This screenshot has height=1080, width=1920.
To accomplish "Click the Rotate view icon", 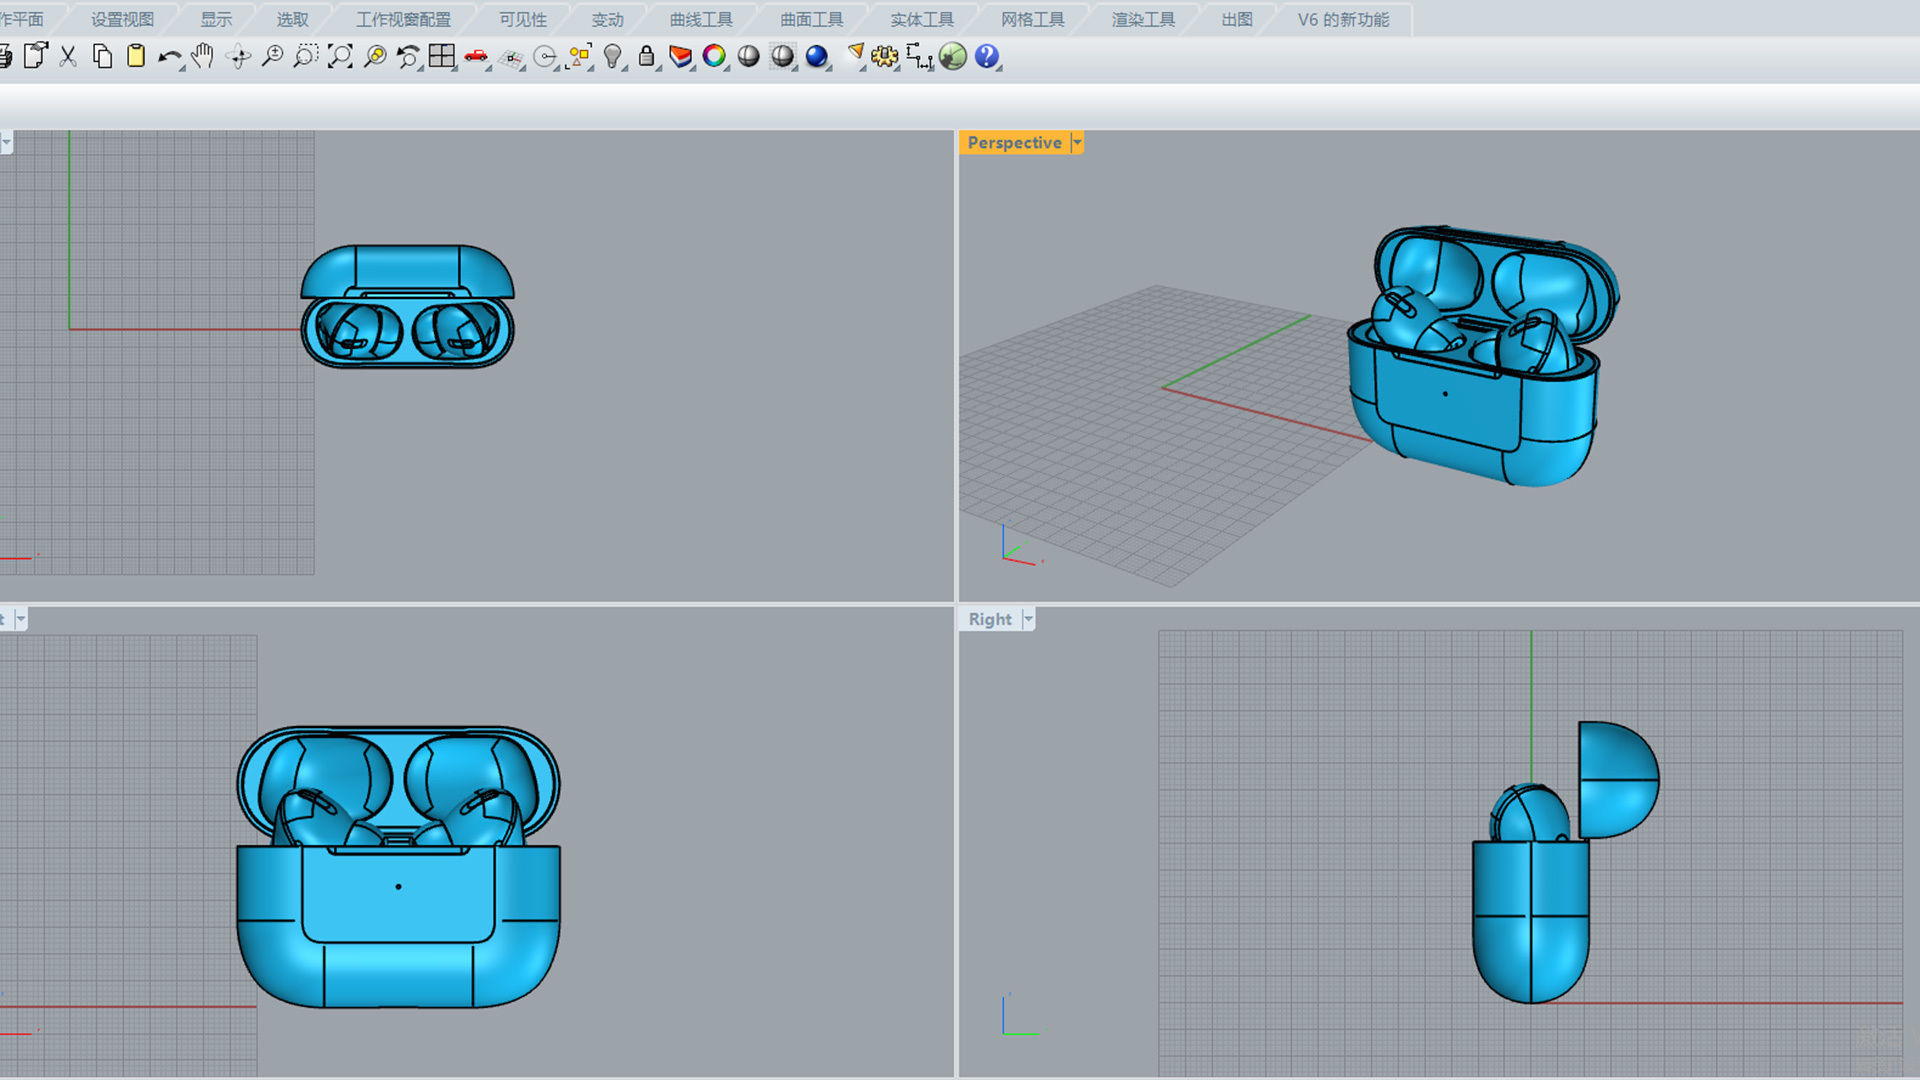I will click(238, 57).
